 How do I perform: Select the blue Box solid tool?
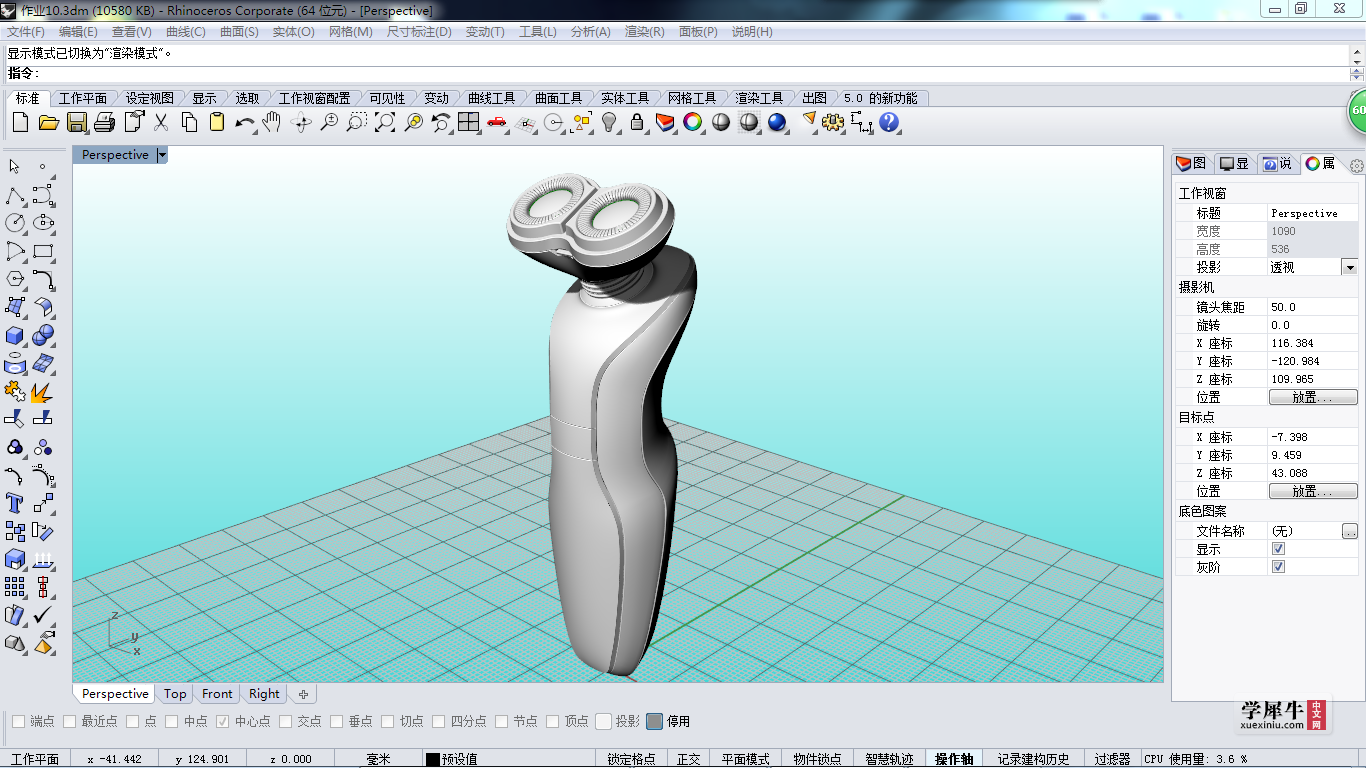(x=15, y=335)
